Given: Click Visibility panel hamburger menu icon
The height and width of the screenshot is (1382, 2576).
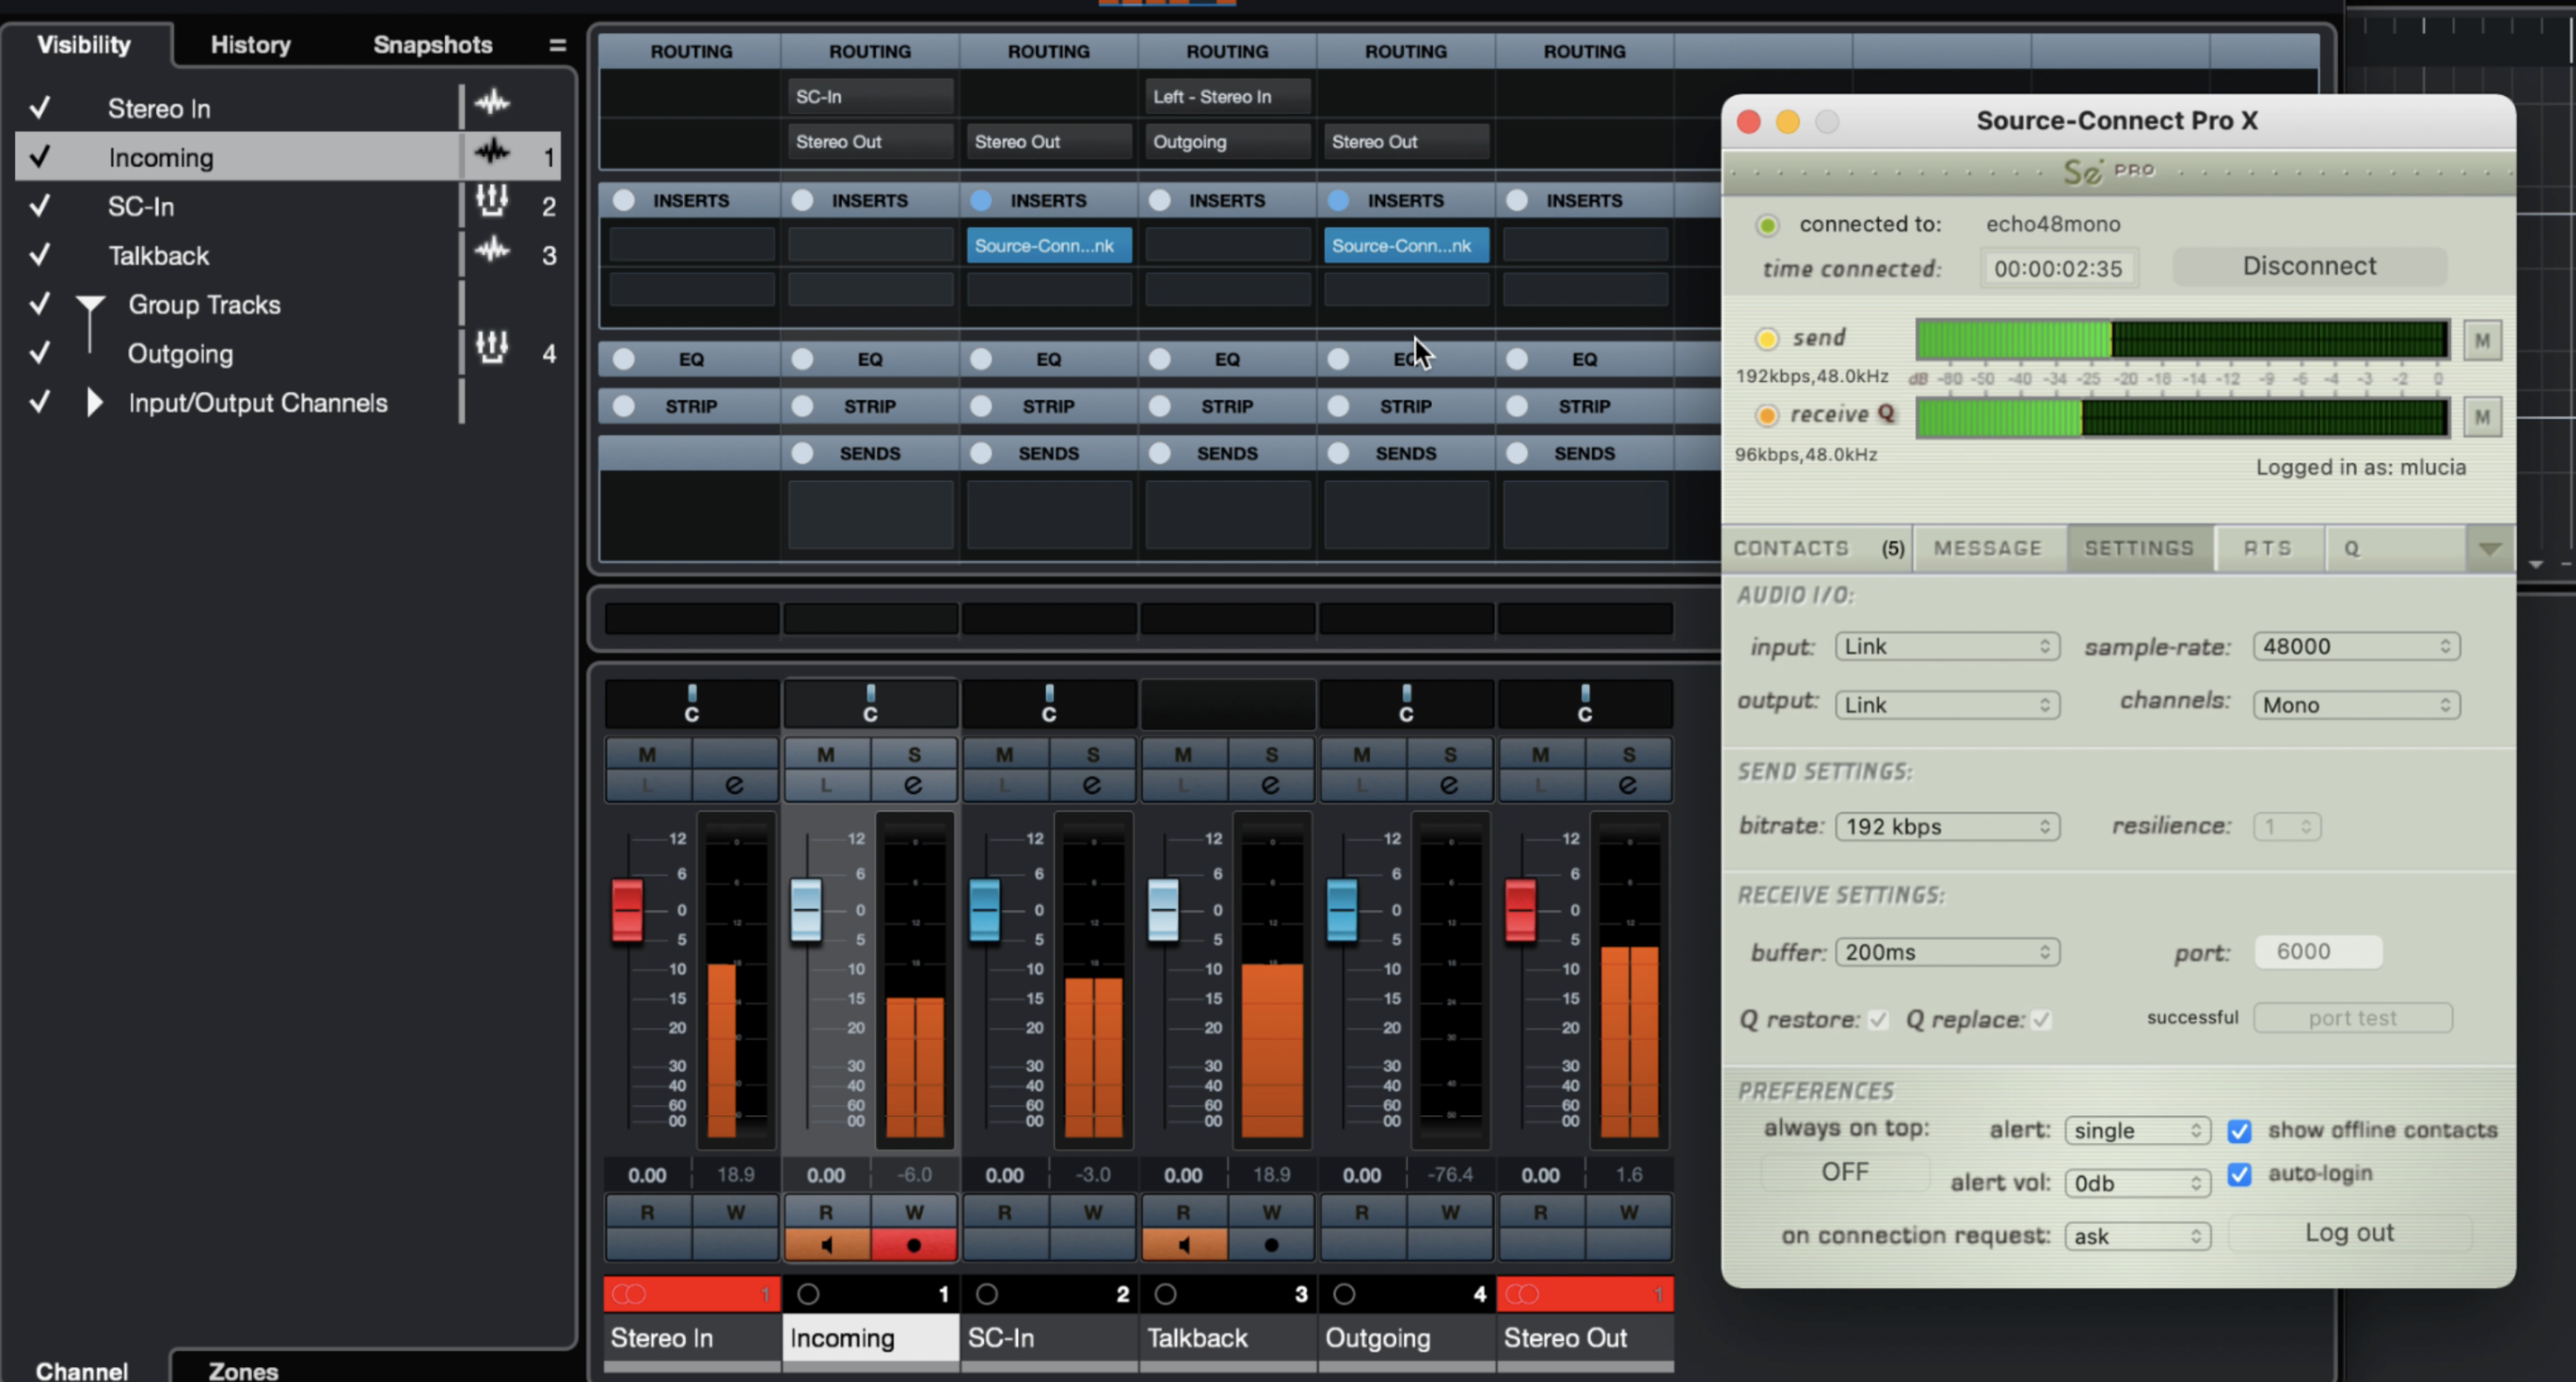Looking at the screenshot, I should (x=557, y=45).
